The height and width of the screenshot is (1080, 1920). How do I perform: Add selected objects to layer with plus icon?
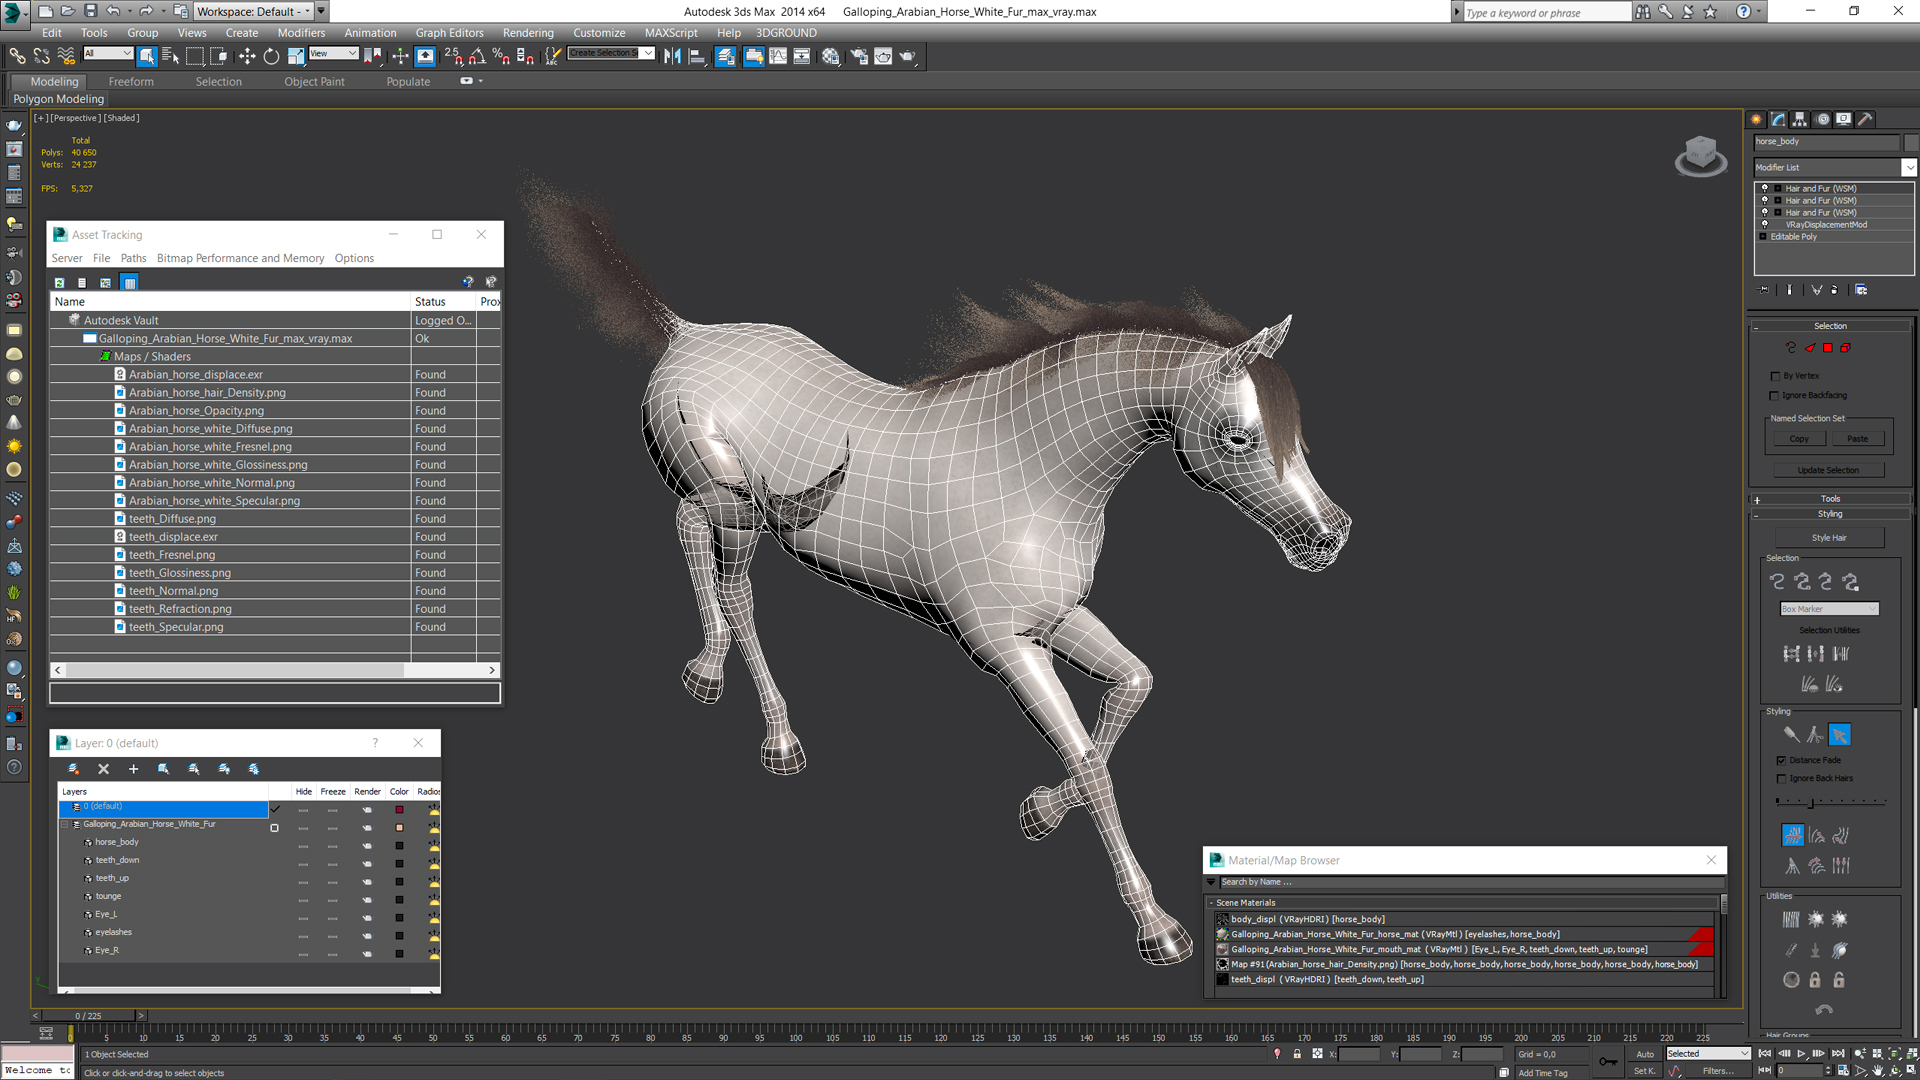coord(133,769)
